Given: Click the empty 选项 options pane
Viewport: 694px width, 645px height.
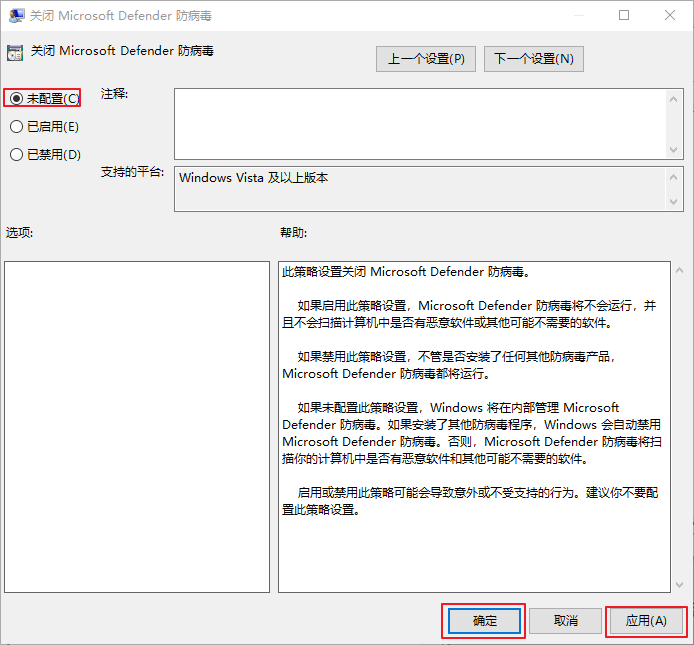Looking at the screenshot, I should [x=137, y=427].
